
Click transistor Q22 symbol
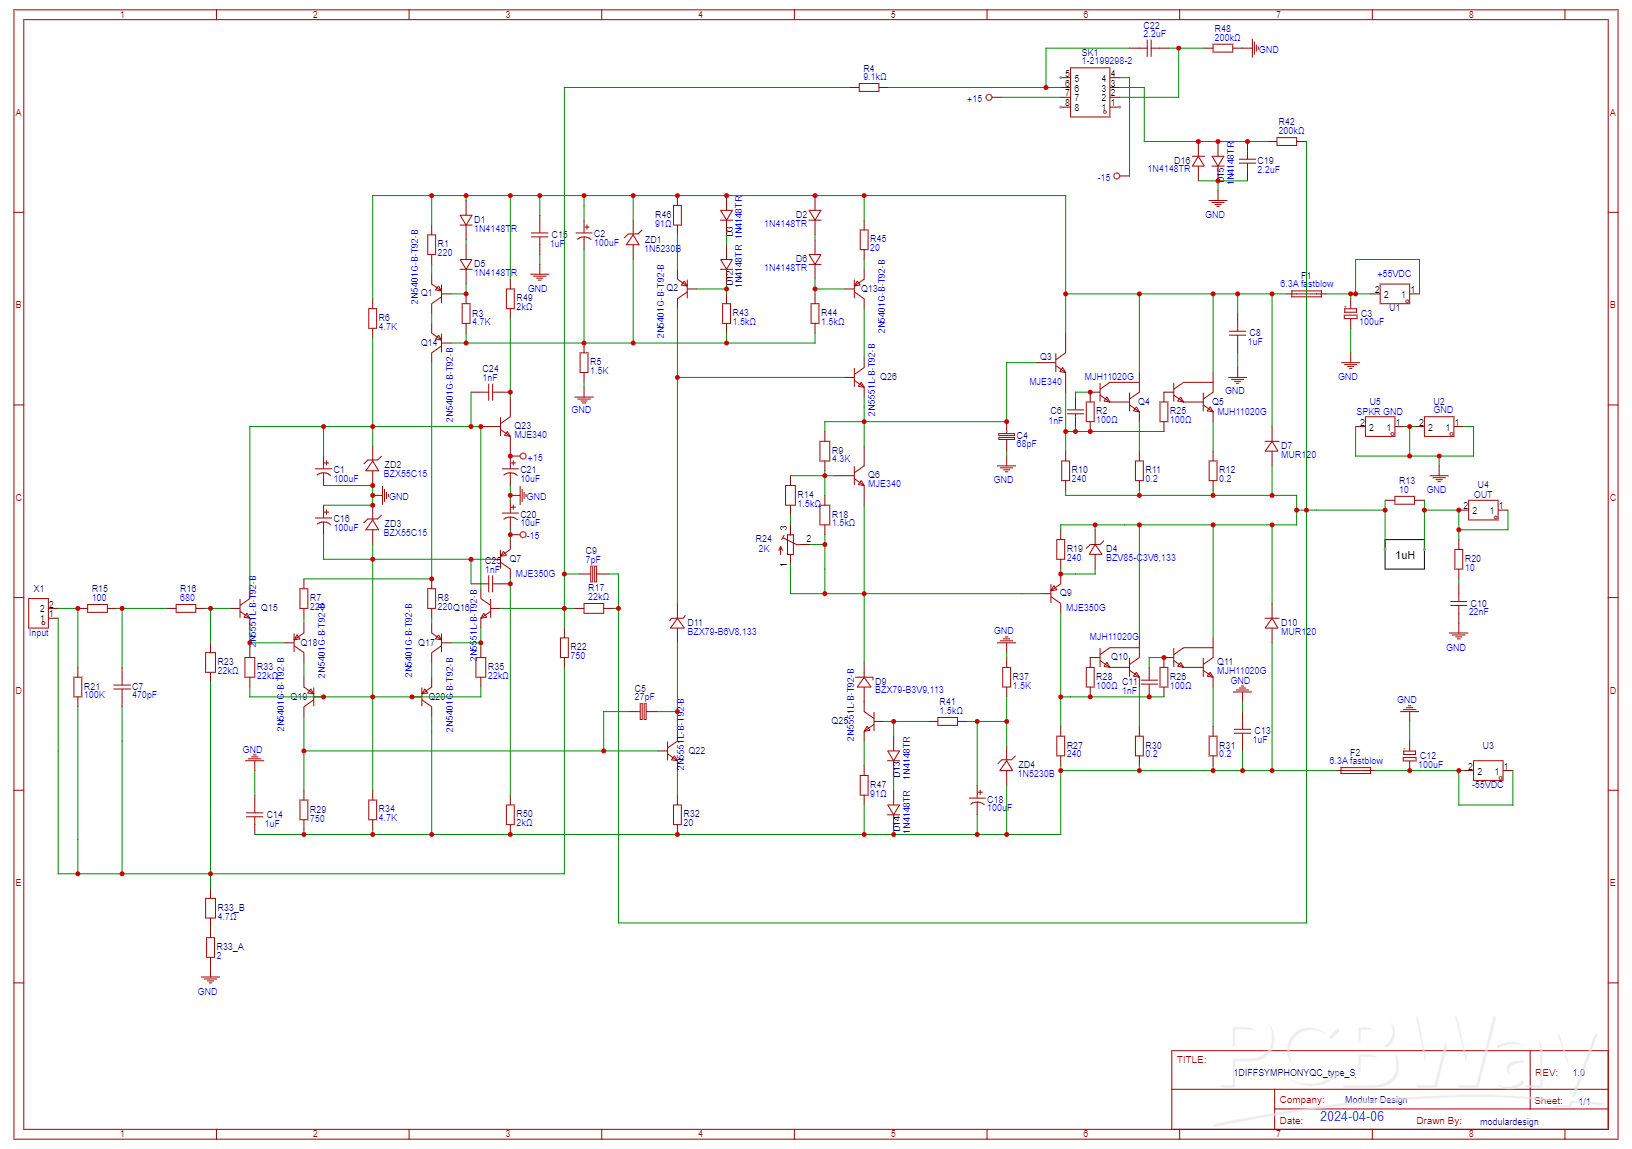[x=673, y=751]
